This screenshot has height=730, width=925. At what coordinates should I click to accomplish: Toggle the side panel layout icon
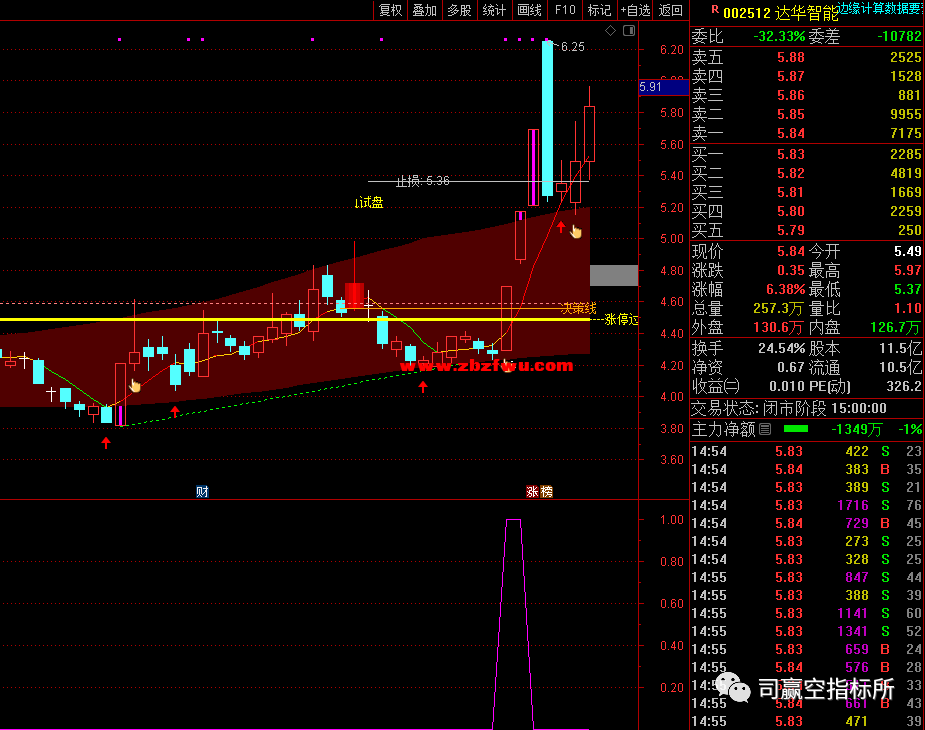tap(629, 31)
